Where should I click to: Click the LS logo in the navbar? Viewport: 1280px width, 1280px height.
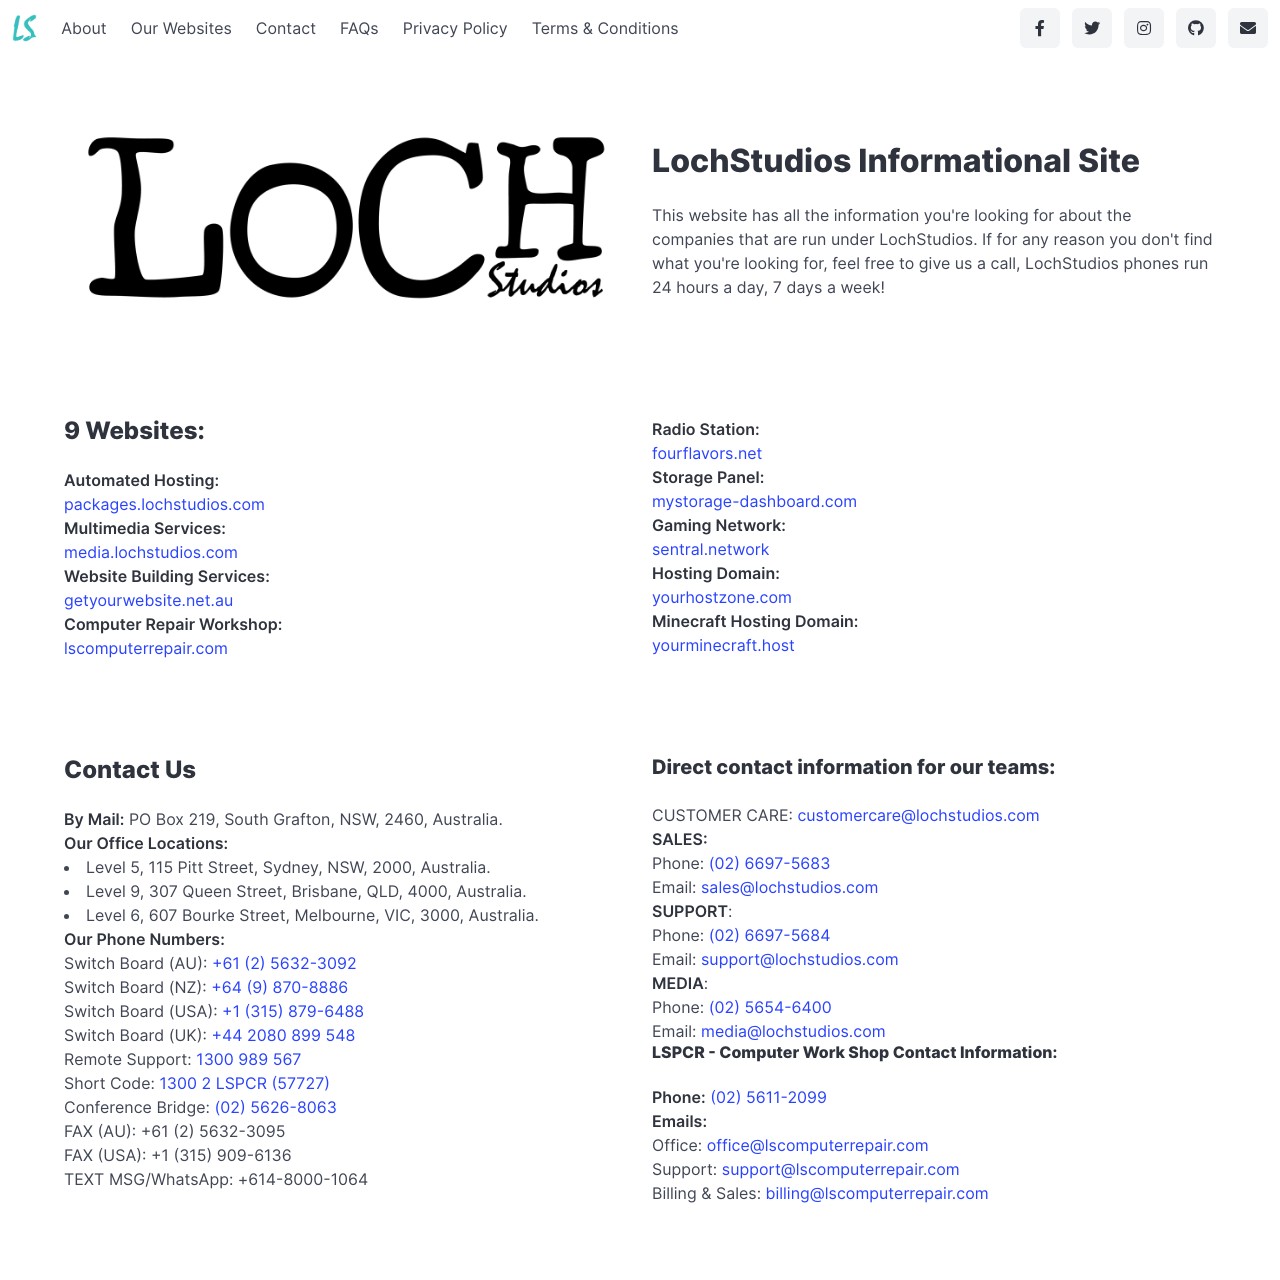(25, 28)
